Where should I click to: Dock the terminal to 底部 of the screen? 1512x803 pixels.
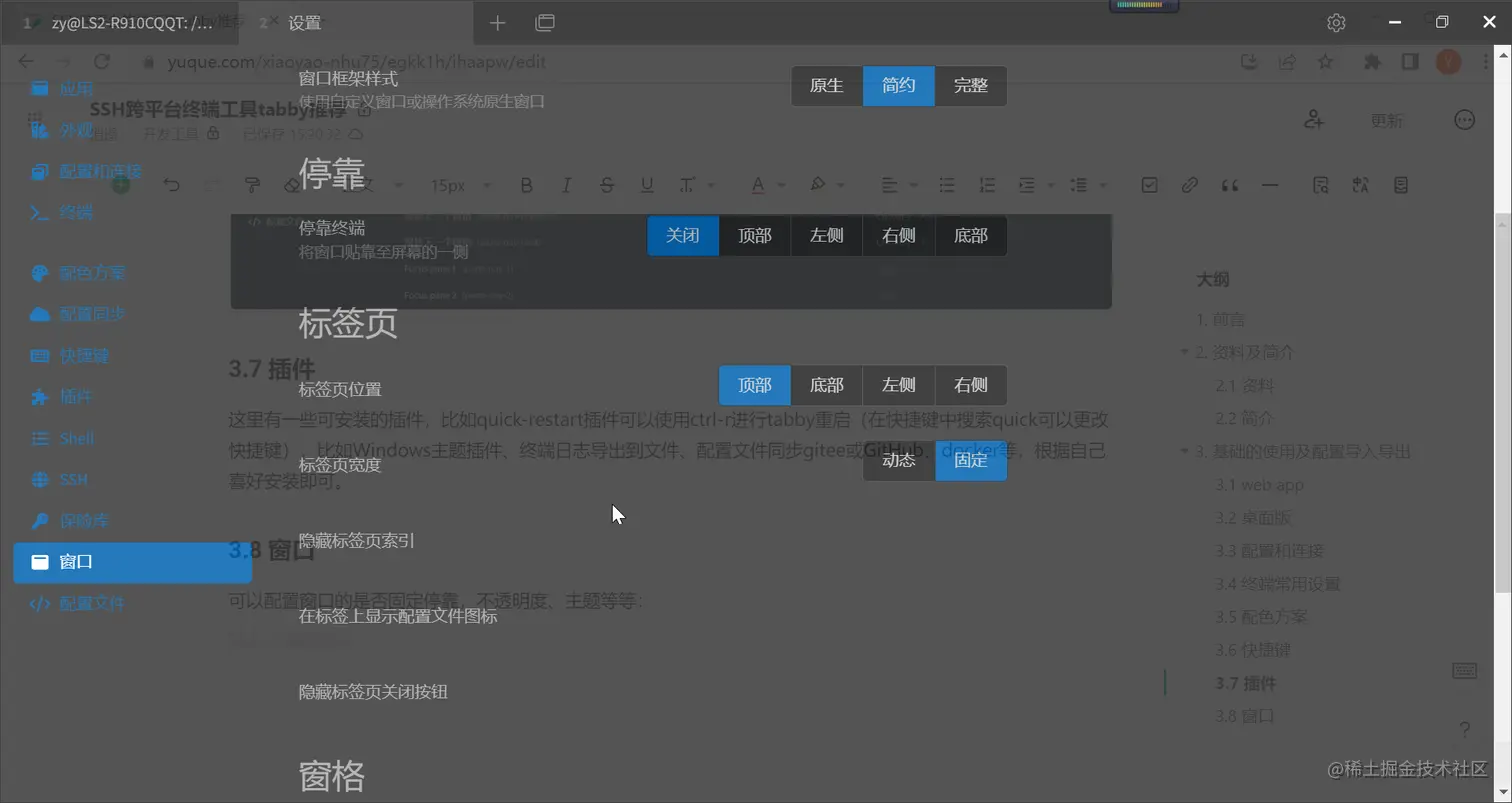(970, 236)
